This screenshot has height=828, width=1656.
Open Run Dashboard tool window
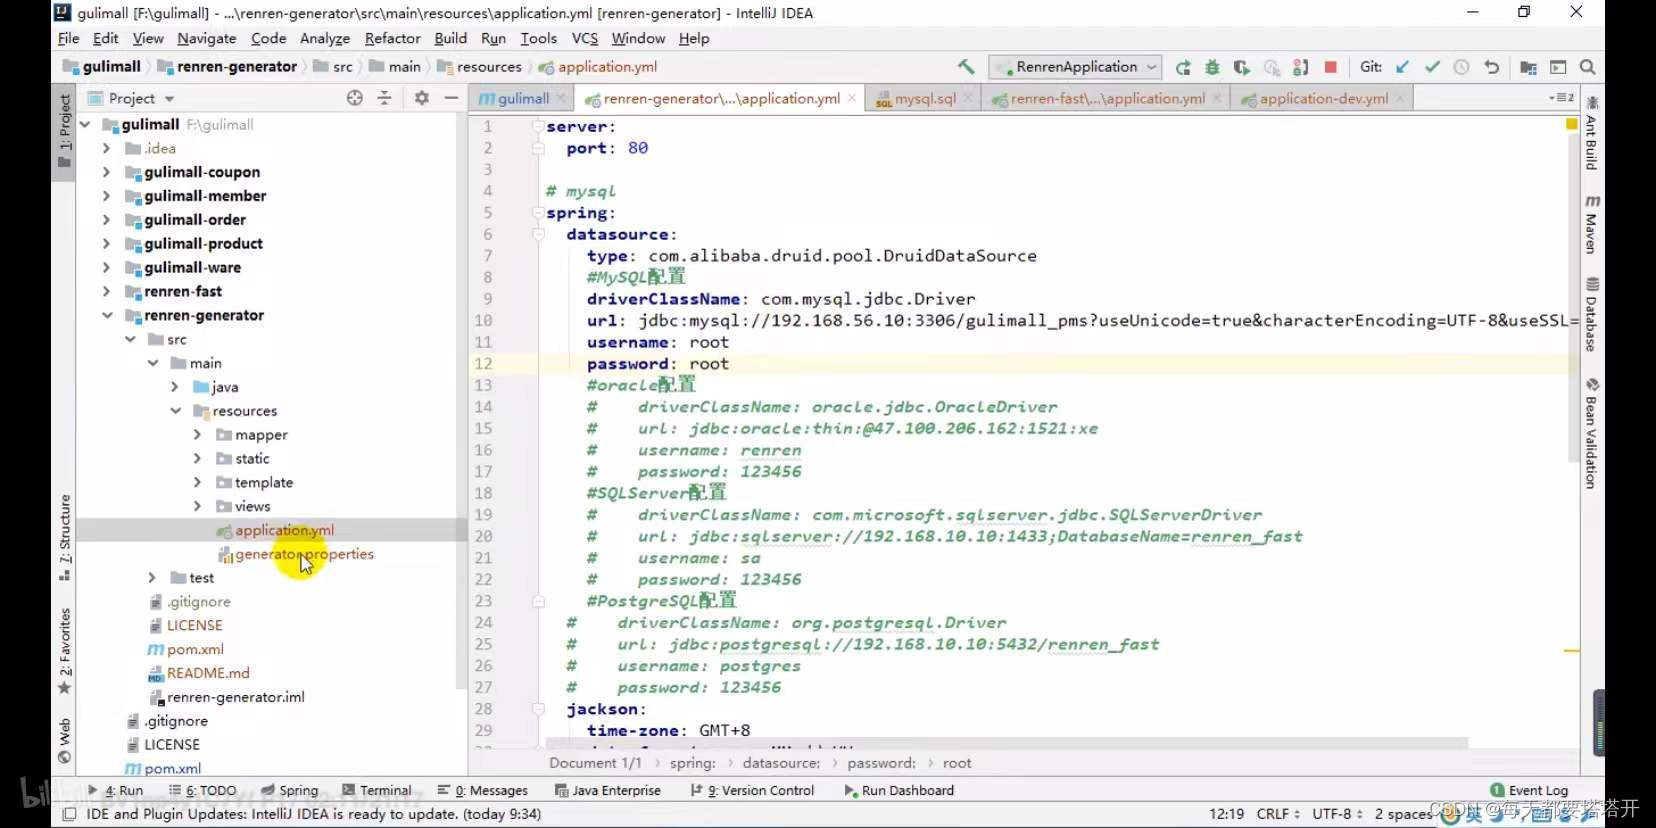(x=899, y=790)
